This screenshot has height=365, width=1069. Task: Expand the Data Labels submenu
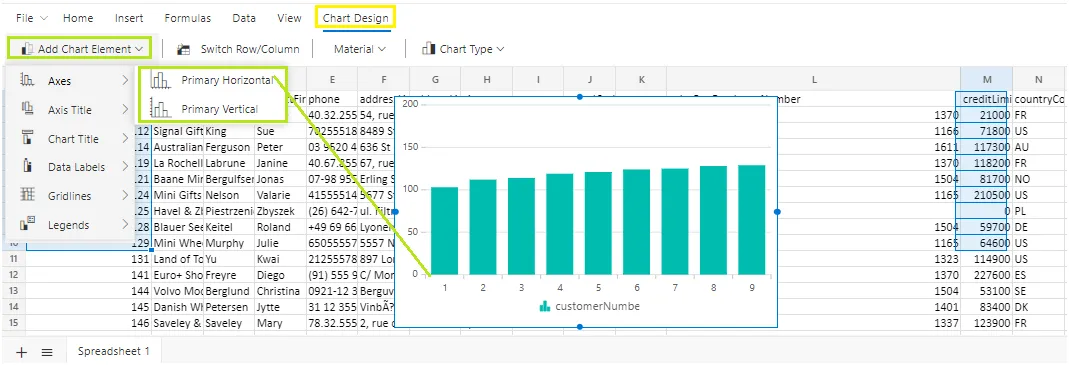coord(72,167)
